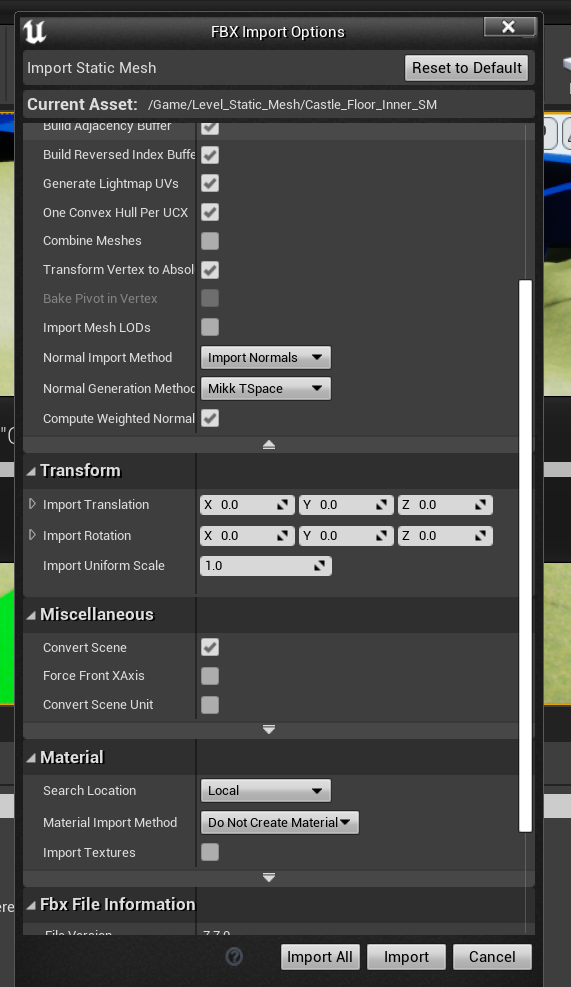Enable Force Front XAxis checkbox
Screen dimensions: 571x987
210,676
